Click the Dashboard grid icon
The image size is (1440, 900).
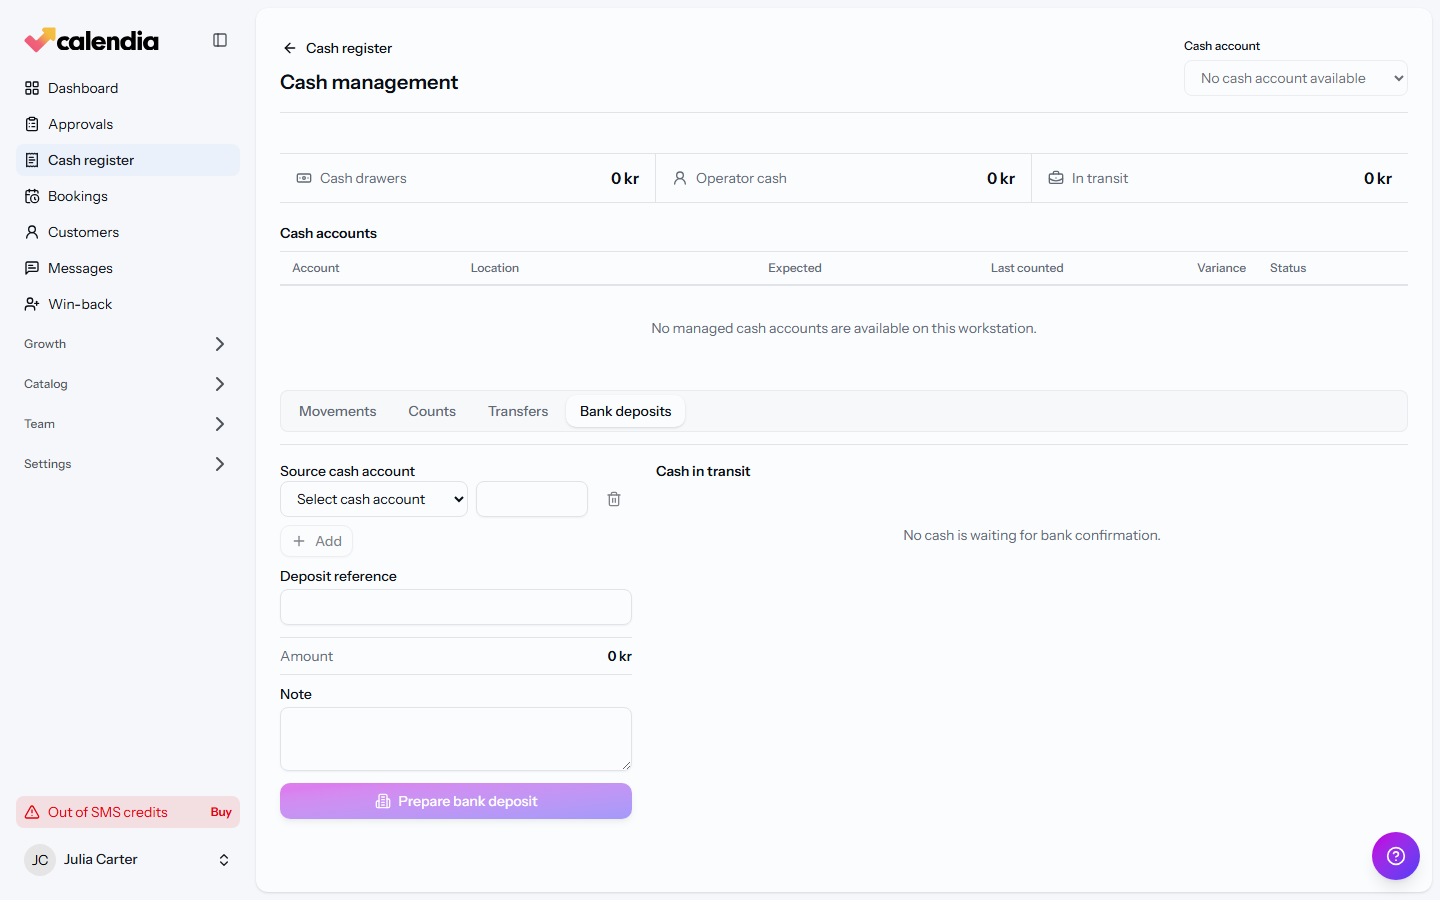(x=32, y=88)
